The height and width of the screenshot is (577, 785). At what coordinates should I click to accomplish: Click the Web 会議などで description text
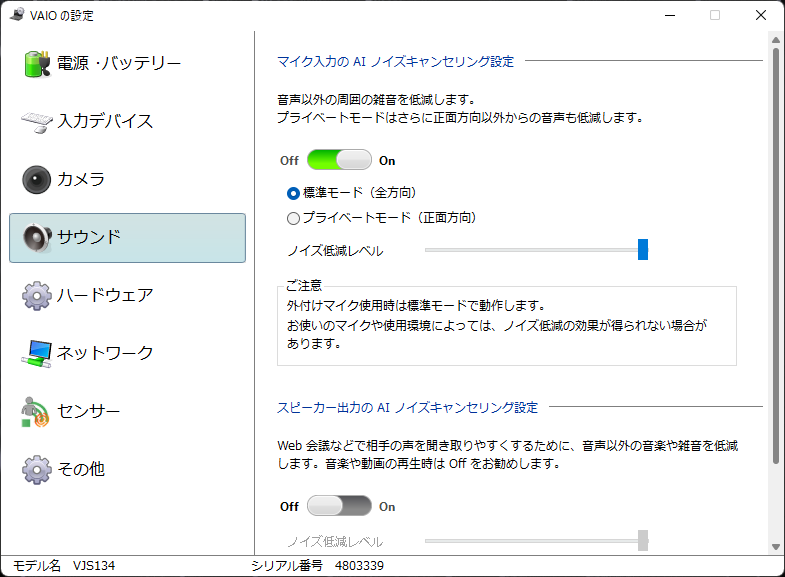click(x=508, y=454)
